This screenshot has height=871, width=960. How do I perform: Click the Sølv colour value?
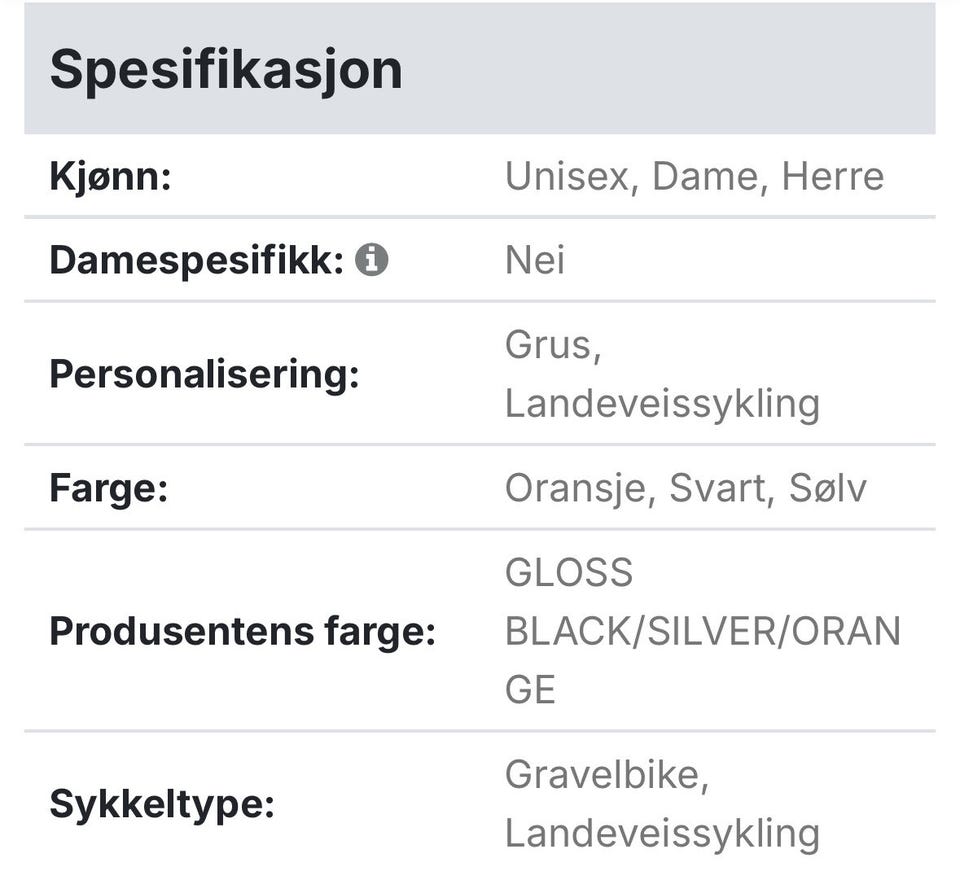tap(827, 489)
